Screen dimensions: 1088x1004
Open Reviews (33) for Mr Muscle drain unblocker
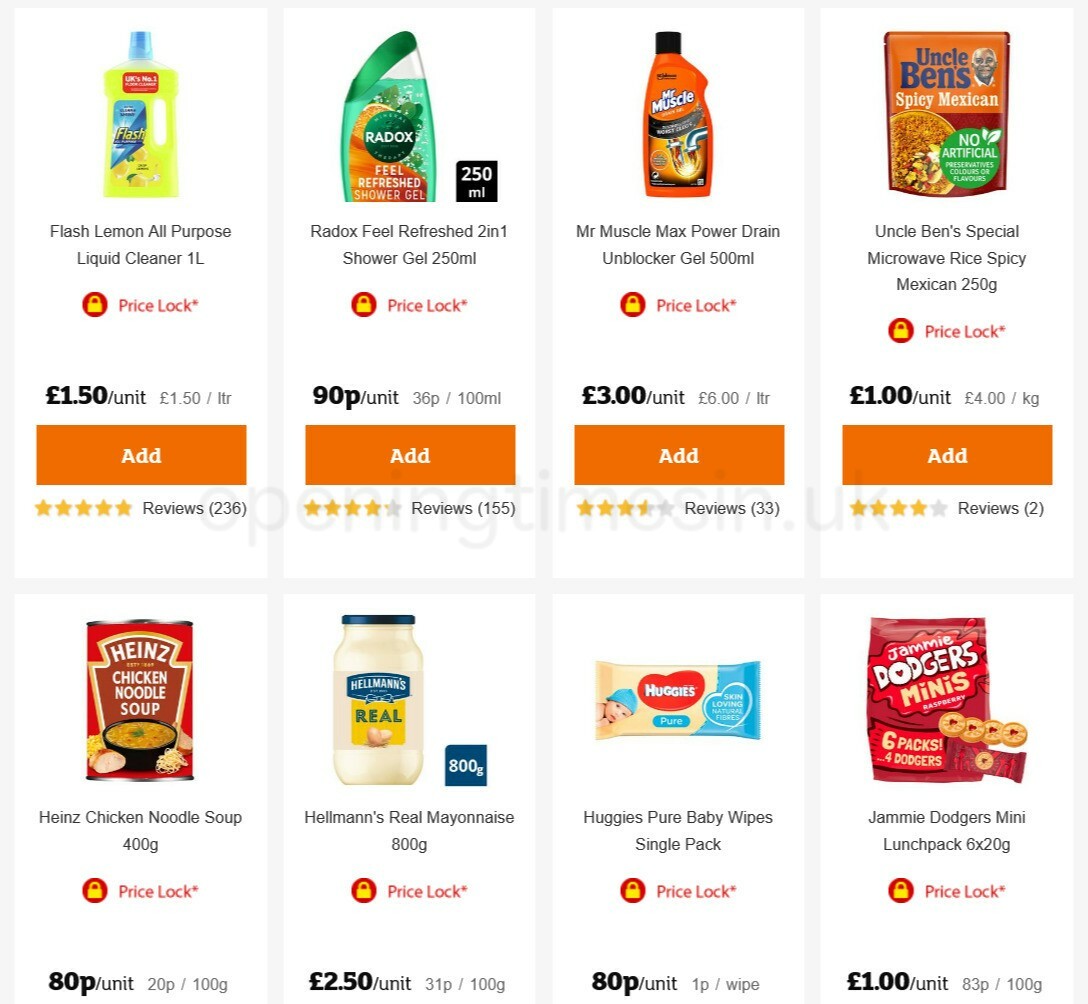tap(726, 508)
